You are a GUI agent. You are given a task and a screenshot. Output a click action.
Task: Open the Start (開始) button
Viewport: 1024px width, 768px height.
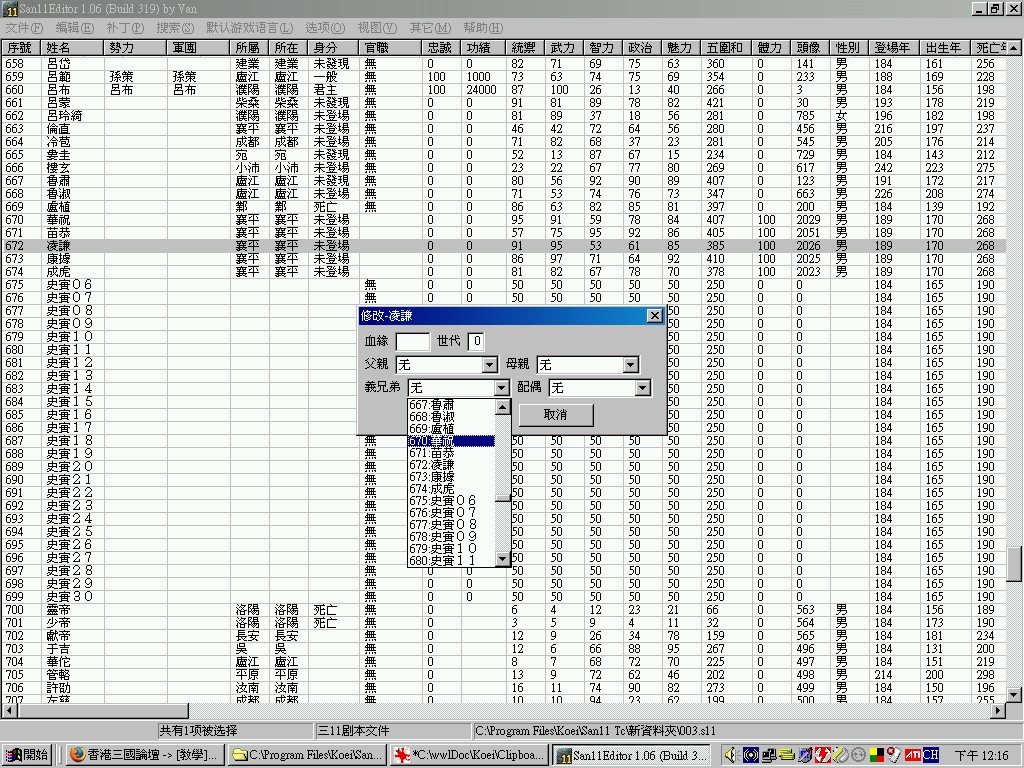(x=28, y=755)
